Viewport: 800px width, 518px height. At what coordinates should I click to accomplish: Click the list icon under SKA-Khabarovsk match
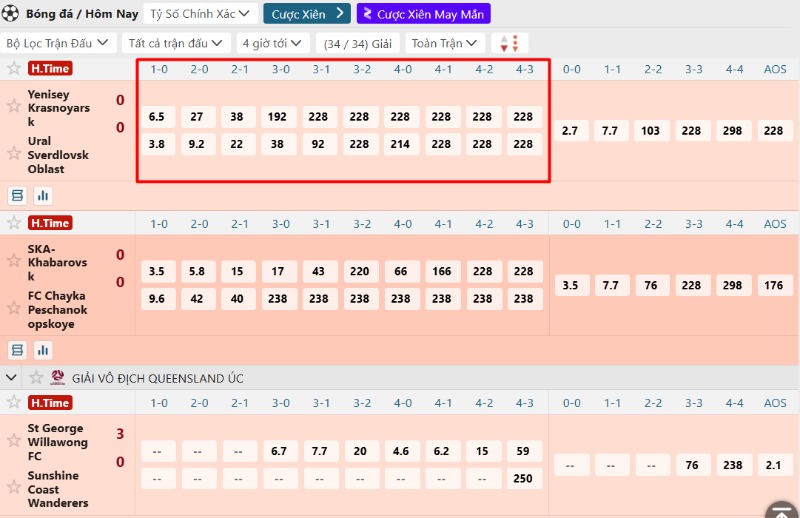tap(17, 350)
